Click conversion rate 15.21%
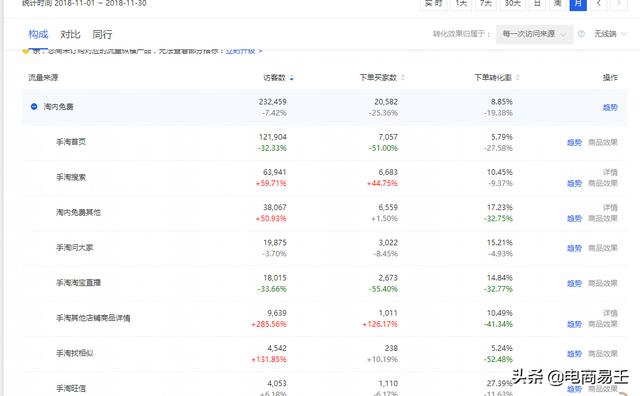This screenshot has height=396, width=640. (x=500, y=242)
